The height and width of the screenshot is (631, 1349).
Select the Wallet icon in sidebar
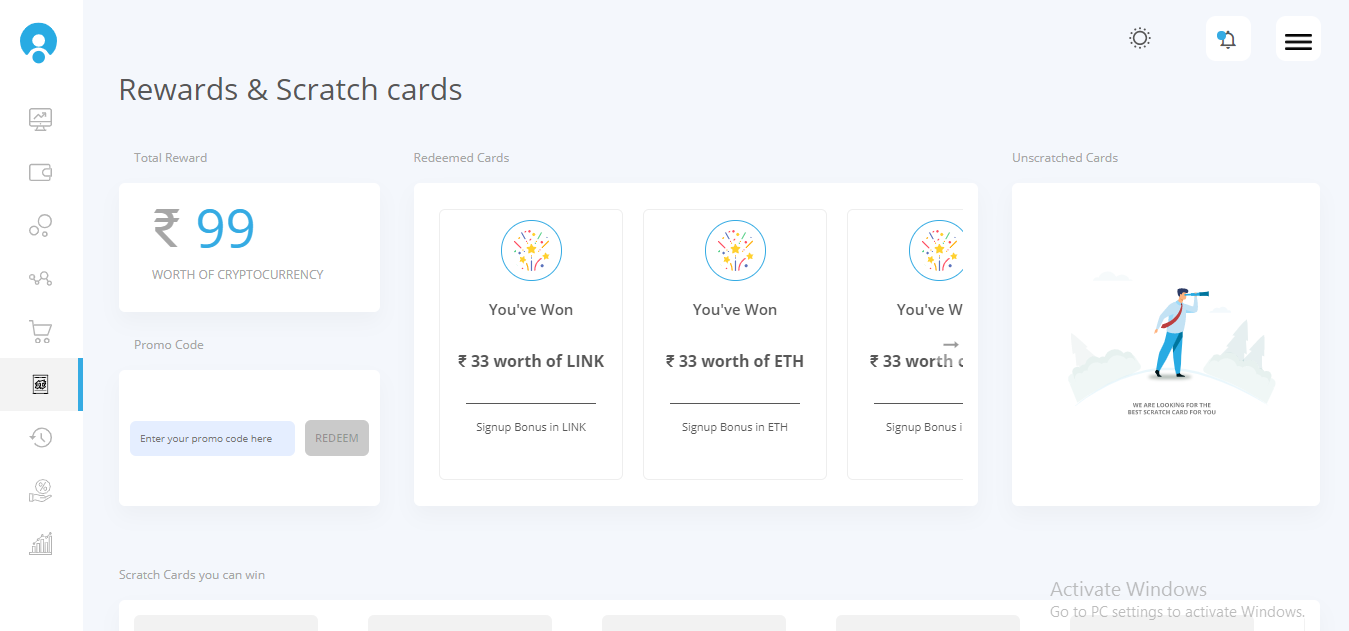(40, 171)
